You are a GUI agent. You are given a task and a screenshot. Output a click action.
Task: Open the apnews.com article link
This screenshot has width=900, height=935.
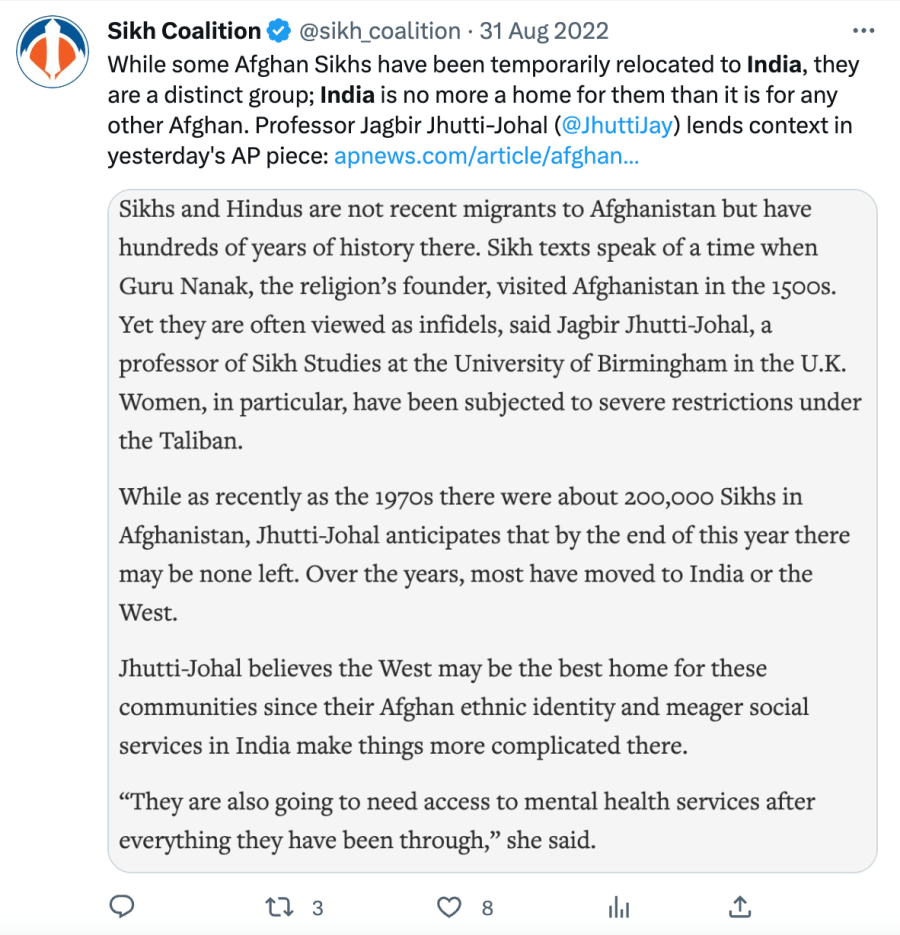pyautogui.click(x=486, y=156)
